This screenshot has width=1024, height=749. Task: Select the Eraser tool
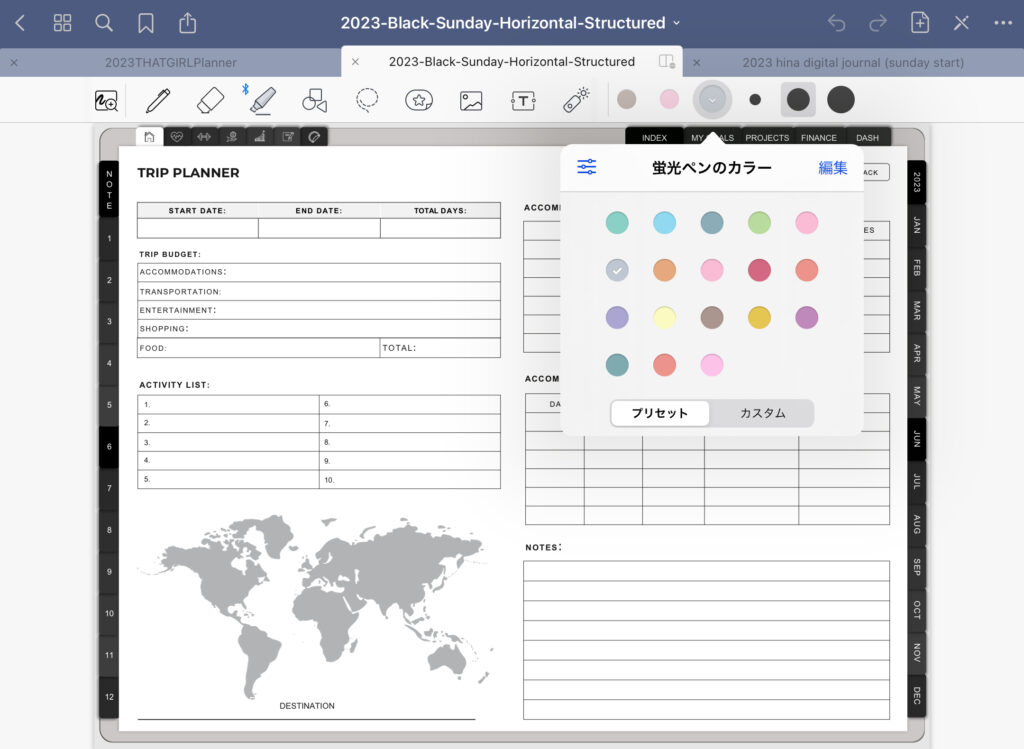(x=210, y=100)
